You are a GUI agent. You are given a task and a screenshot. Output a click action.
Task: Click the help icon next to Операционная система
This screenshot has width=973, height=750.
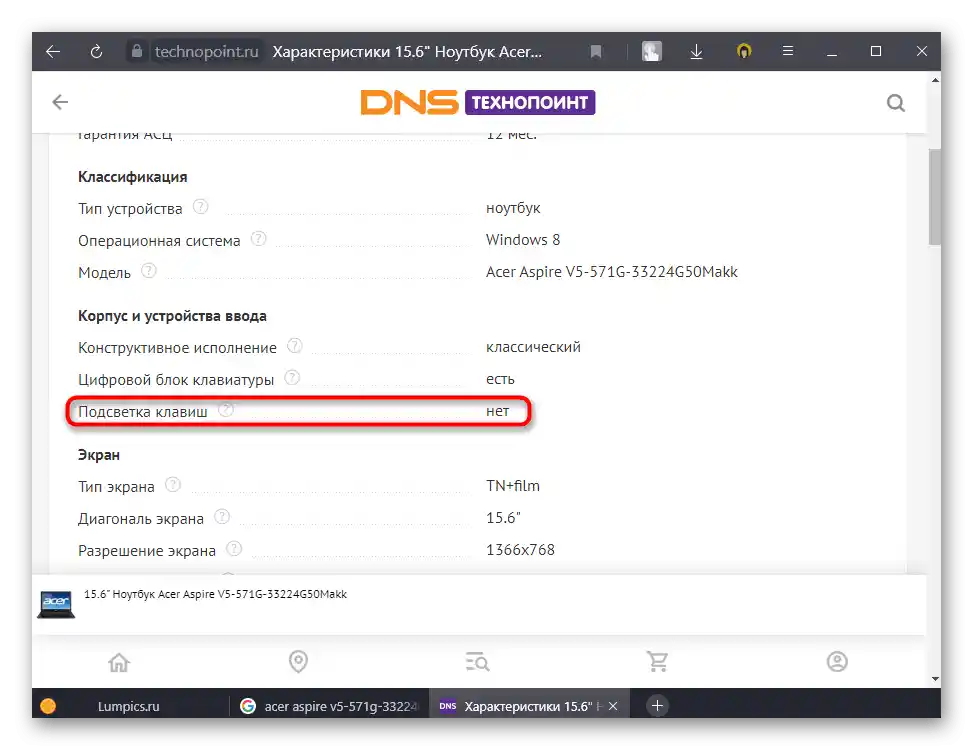point(259,240)
